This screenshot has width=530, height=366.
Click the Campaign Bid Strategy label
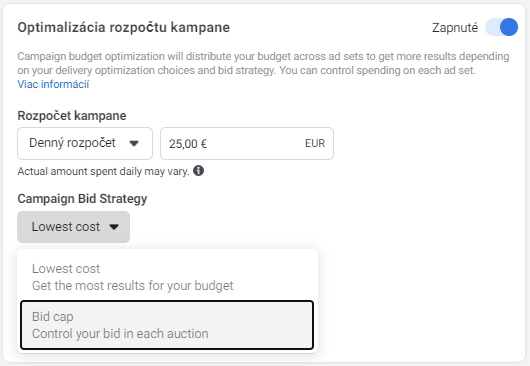coord(82,199)
